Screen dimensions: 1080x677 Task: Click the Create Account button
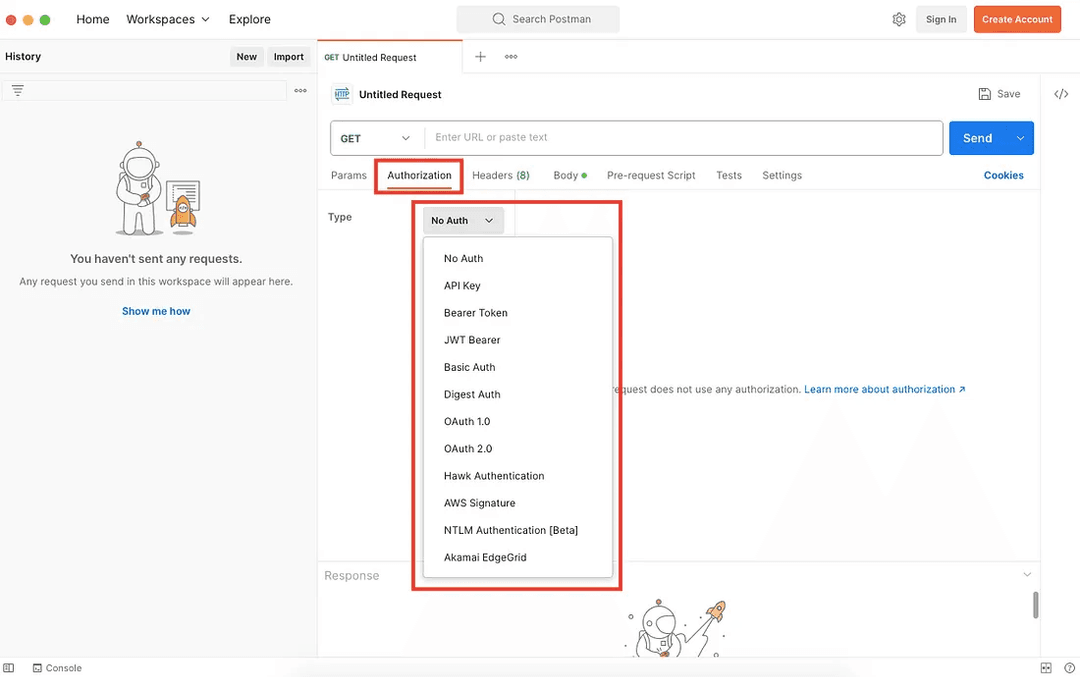(x=1017, y=19)
